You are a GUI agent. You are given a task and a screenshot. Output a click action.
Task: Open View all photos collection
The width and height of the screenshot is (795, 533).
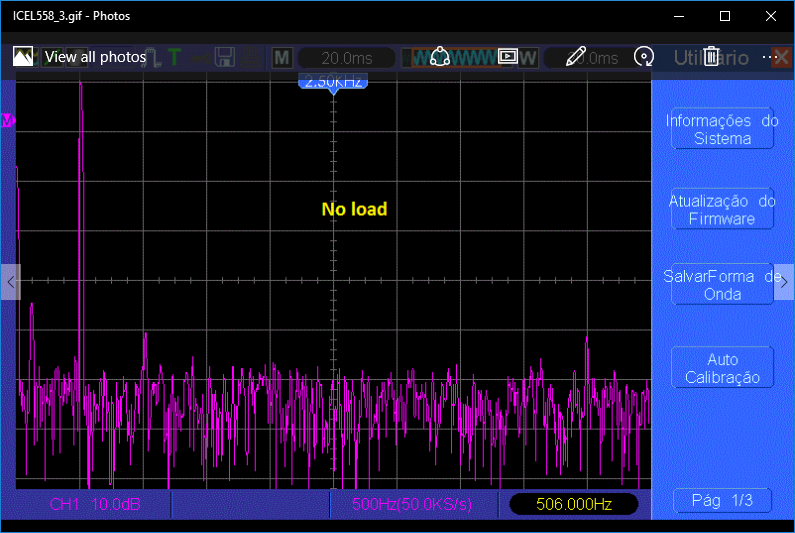[80, 57]
